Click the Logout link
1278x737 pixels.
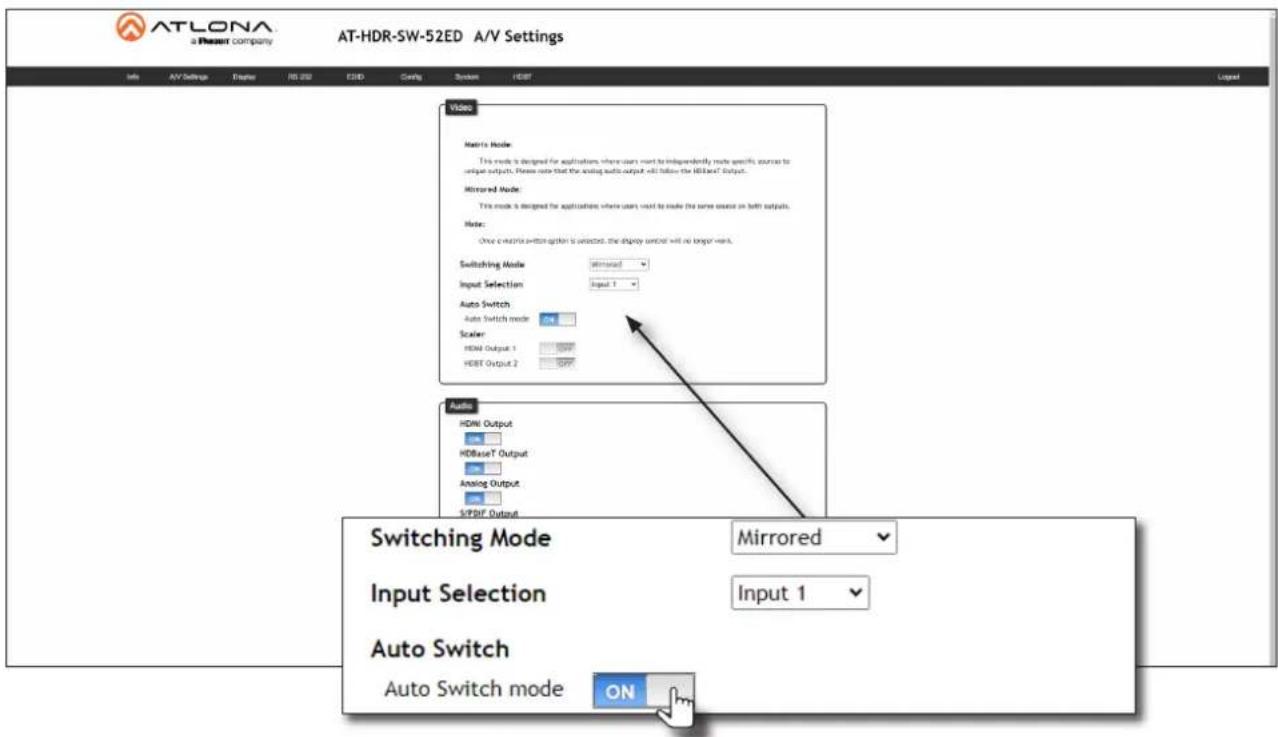pos(1229,77)
